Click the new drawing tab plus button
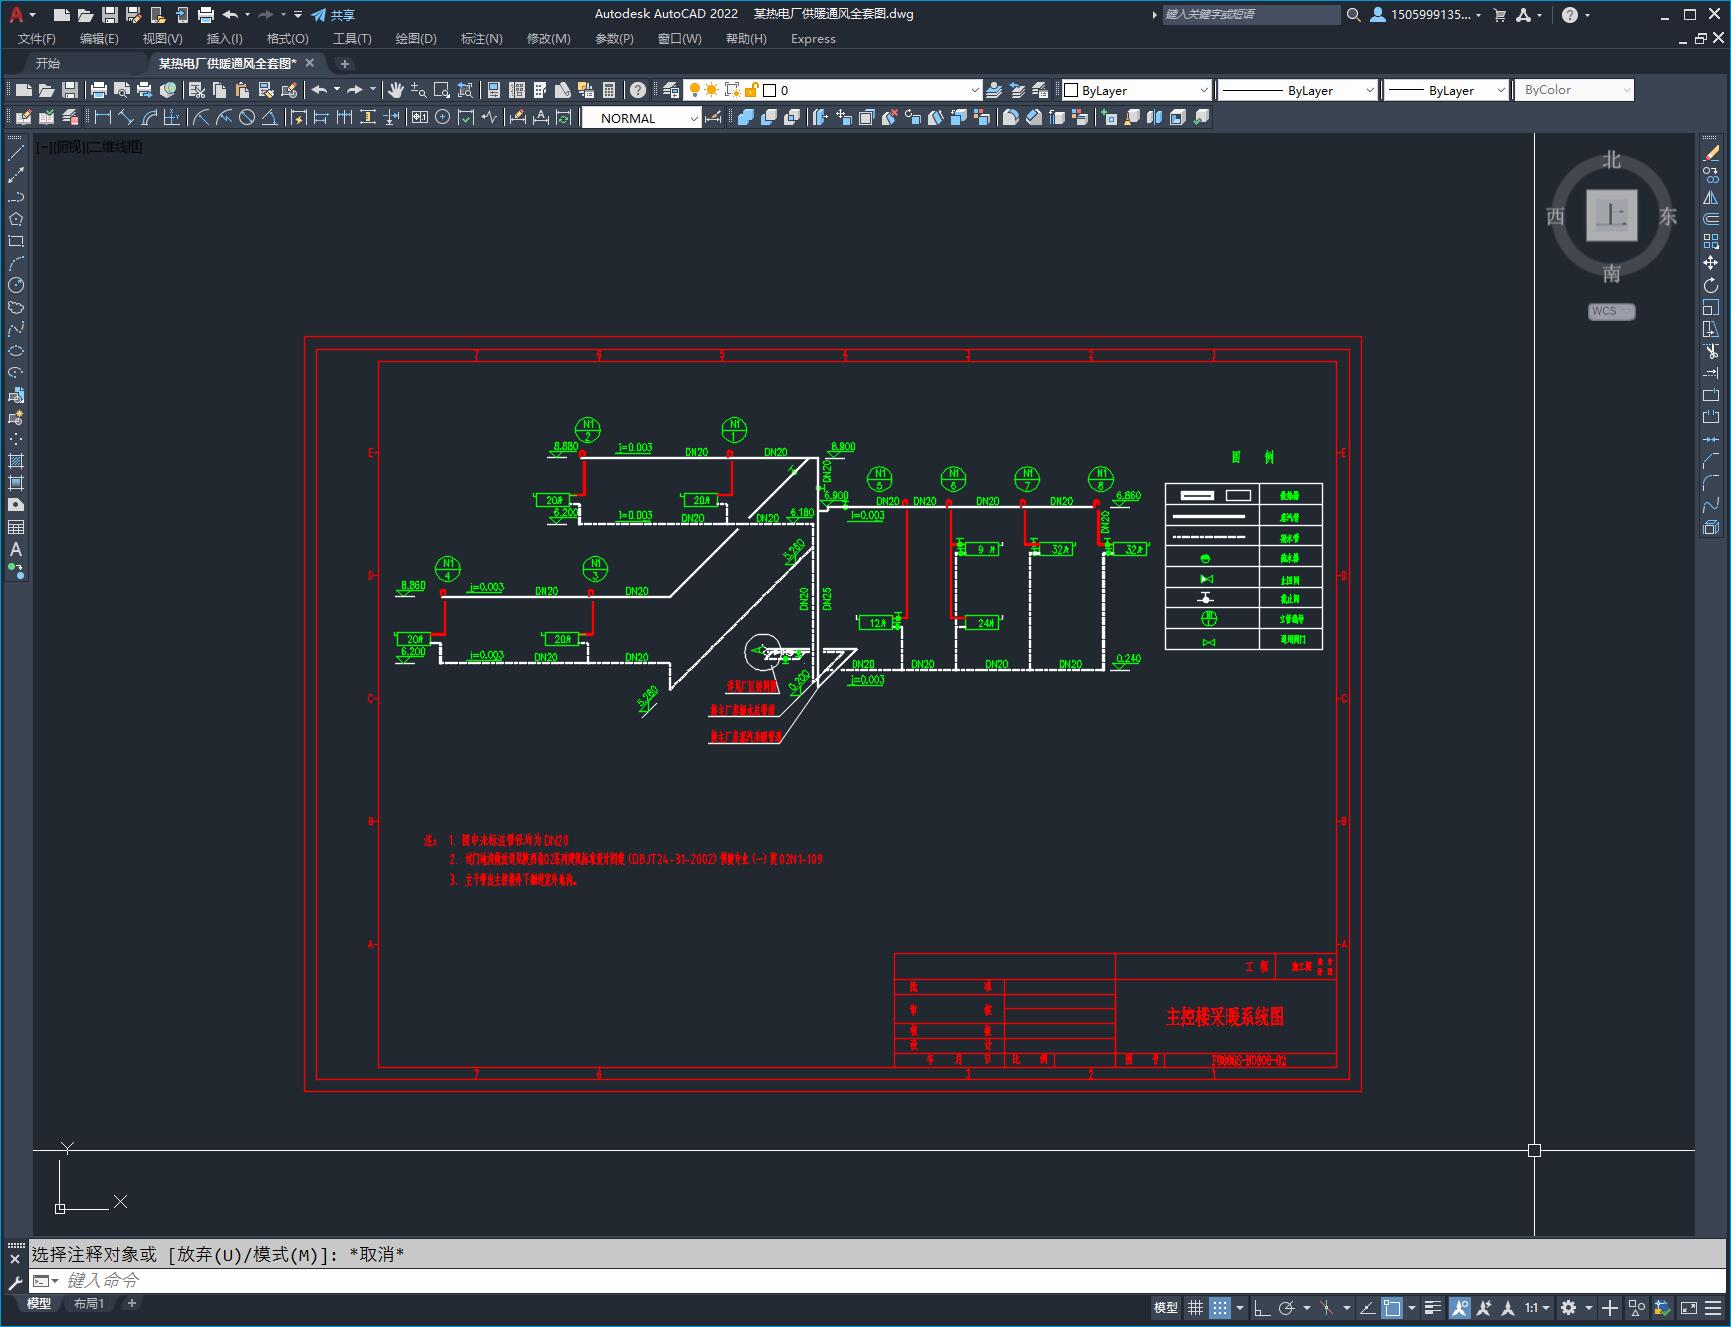The width and height of the screenshot is (1731, 1327). coord(345,63)
